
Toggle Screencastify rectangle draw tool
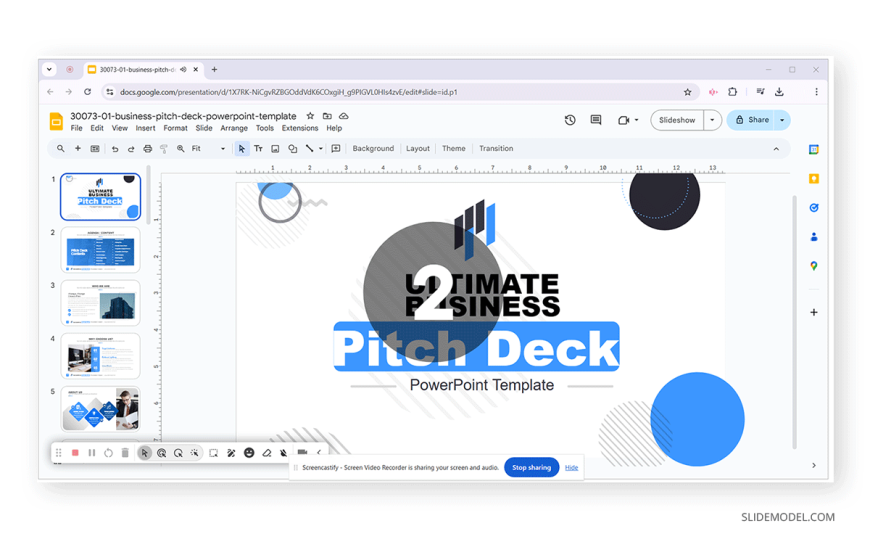point(214,453)
